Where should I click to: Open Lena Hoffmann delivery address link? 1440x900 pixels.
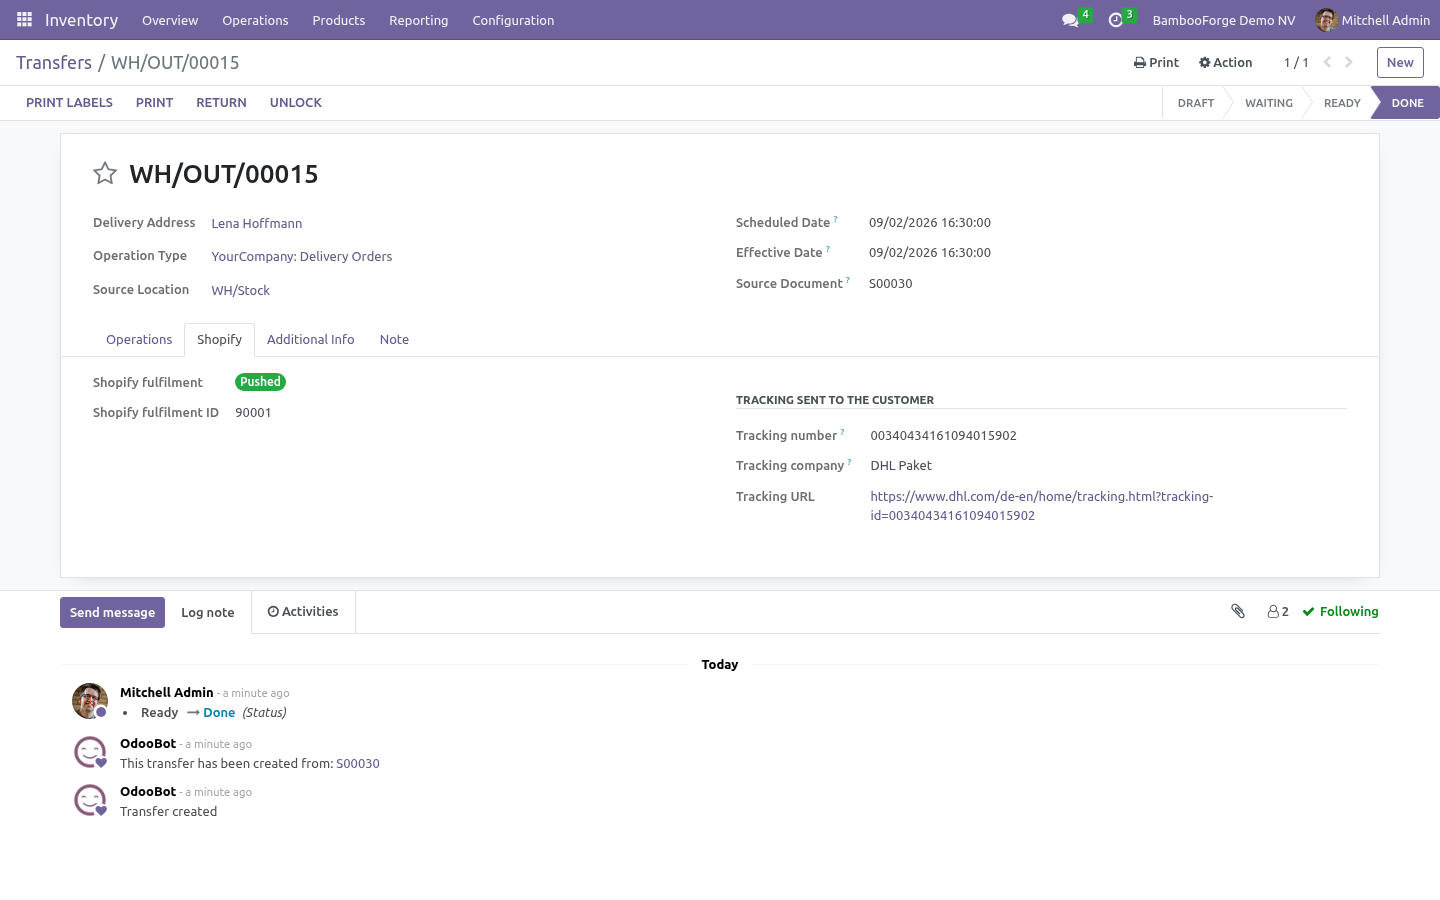click(257, 224)
